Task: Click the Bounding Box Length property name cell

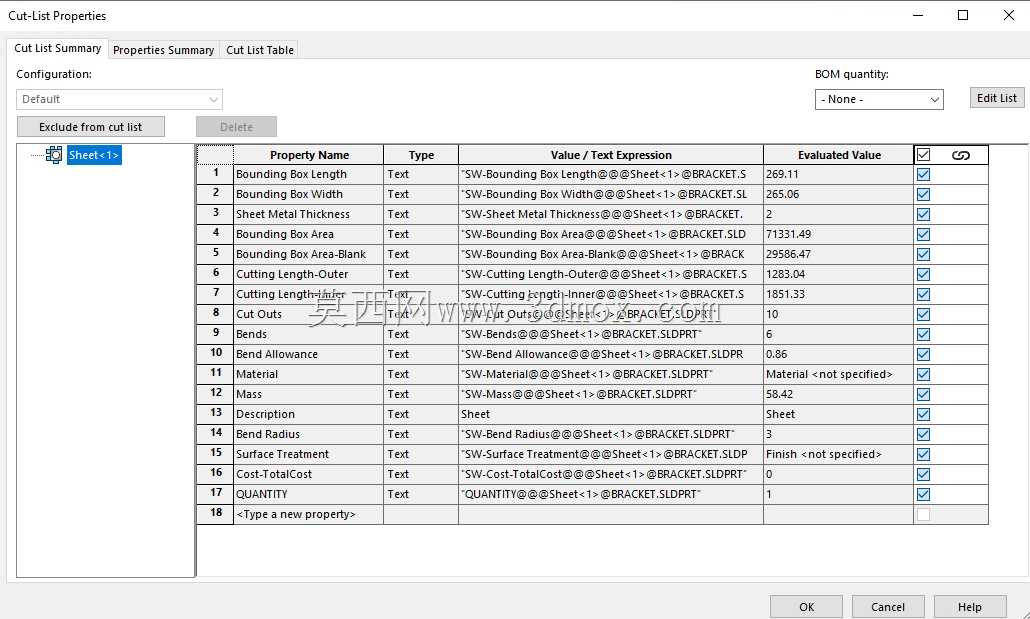Action: click(x=308, y=174)
